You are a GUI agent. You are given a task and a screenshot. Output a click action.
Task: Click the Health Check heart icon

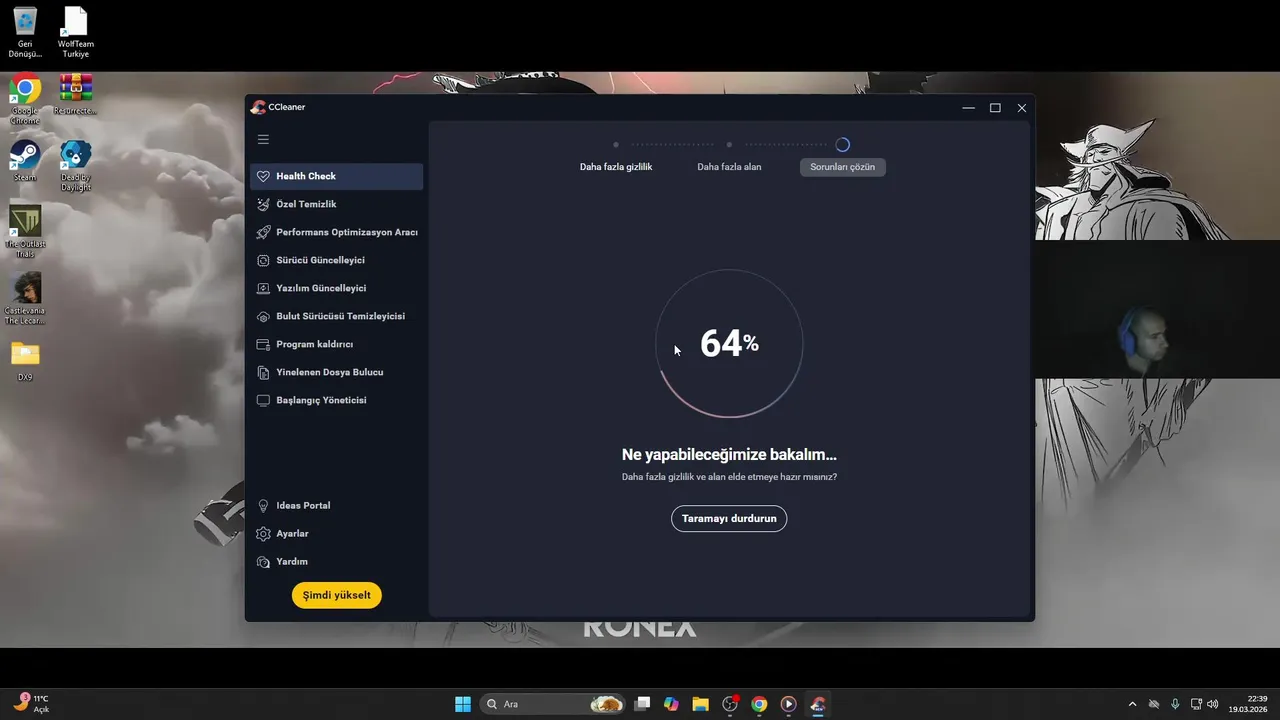click(x=263, y=176)
